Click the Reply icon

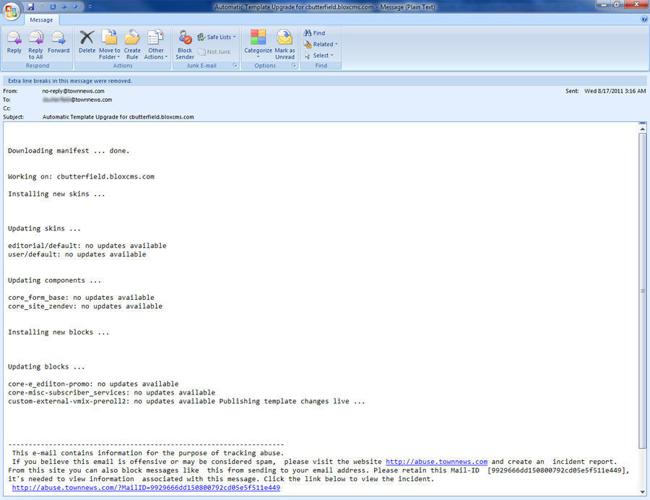(x=14, y=42)
